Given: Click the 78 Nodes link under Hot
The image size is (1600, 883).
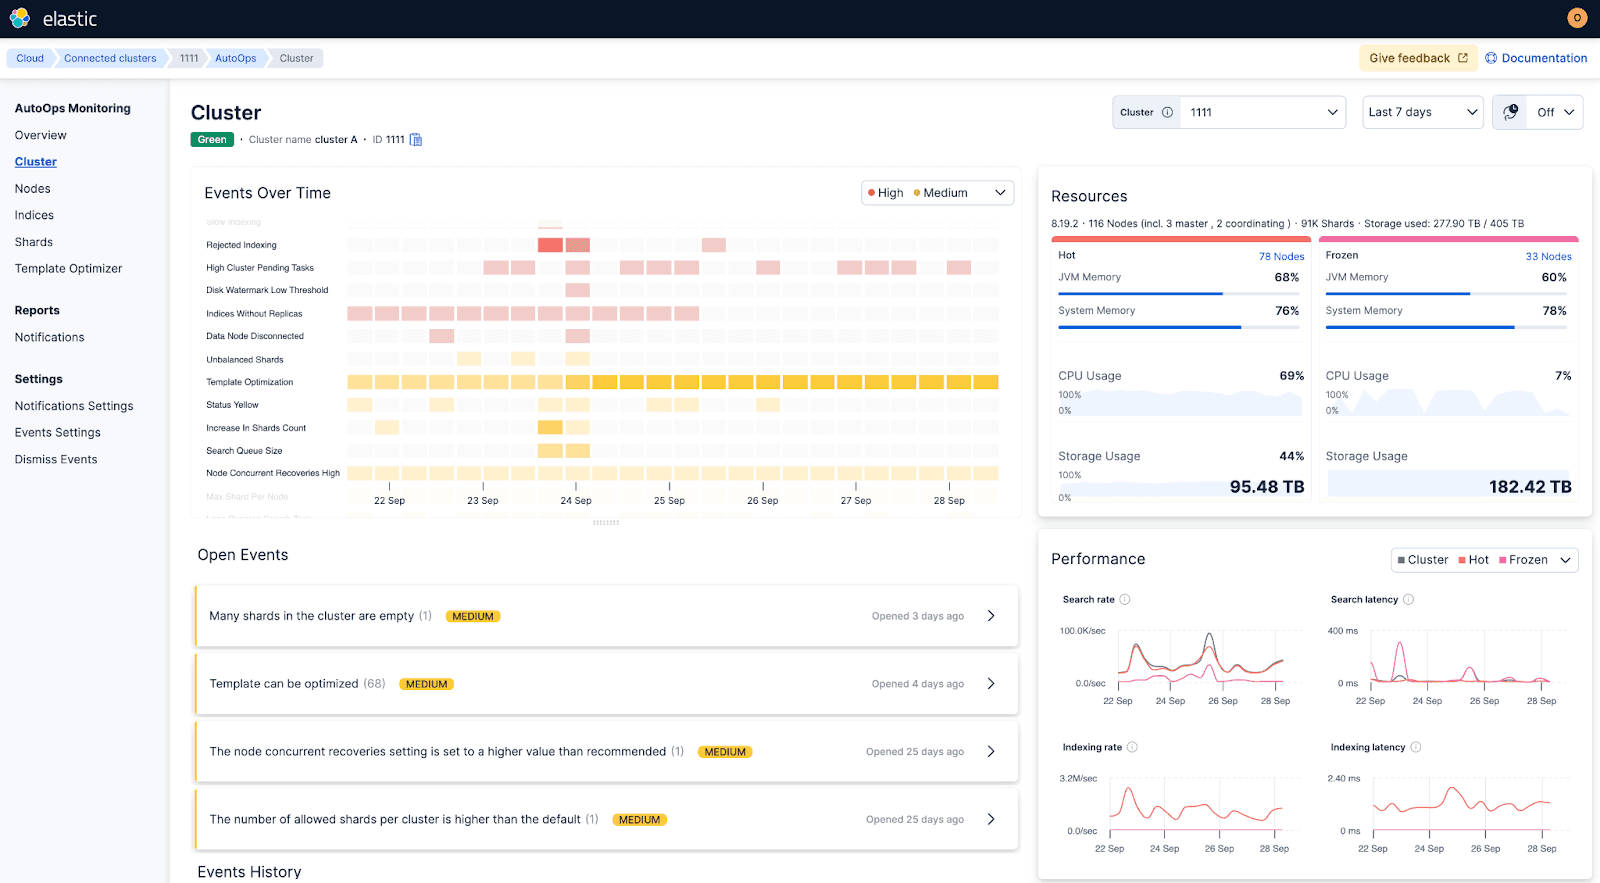Looking at the screenshot, I should click(x=1281, y=257).
